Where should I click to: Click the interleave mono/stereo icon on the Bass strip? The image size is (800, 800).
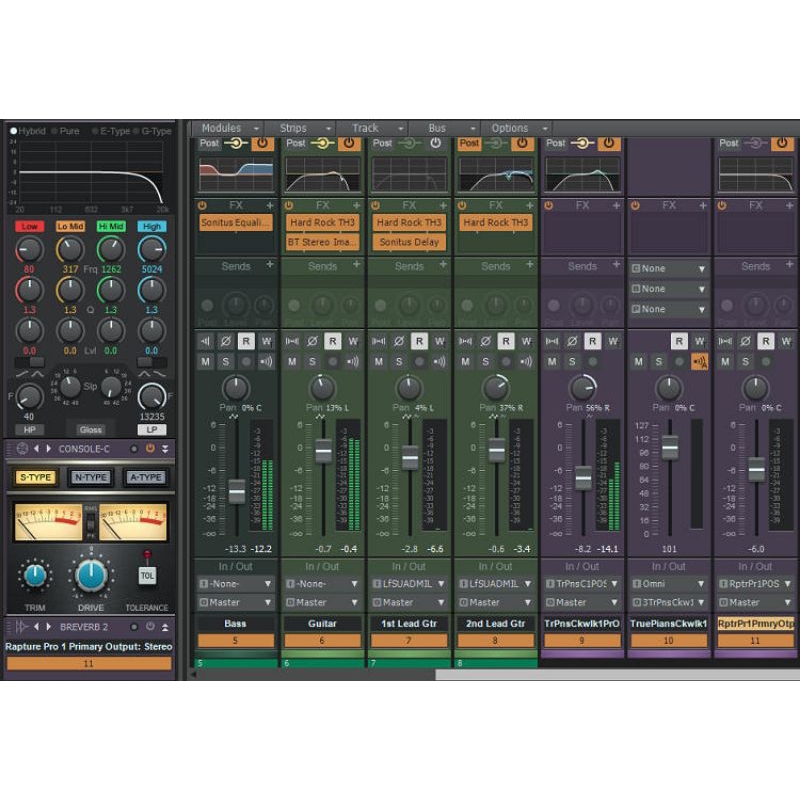point(205,339)
